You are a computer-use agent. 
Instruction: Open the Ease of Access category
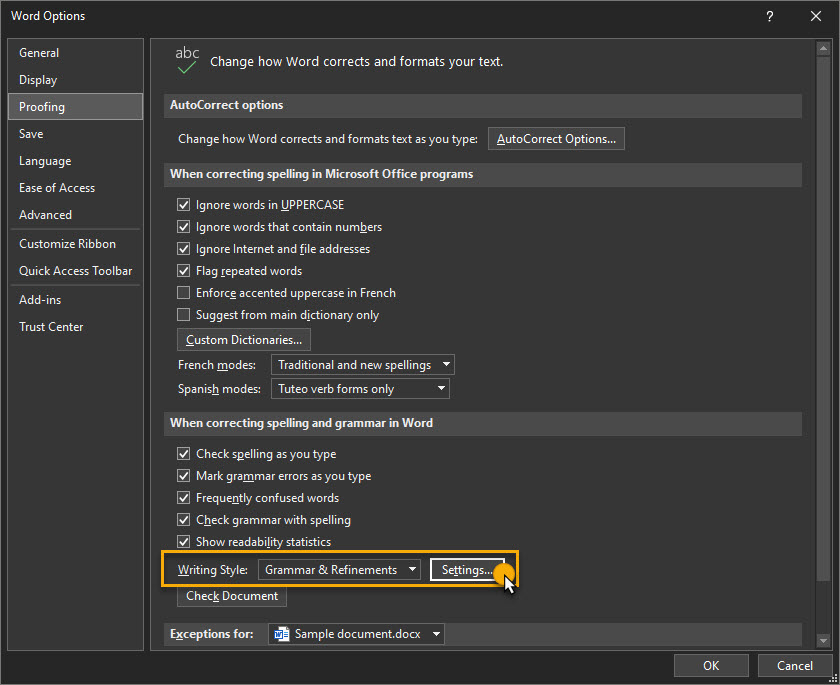click(76, 188)
